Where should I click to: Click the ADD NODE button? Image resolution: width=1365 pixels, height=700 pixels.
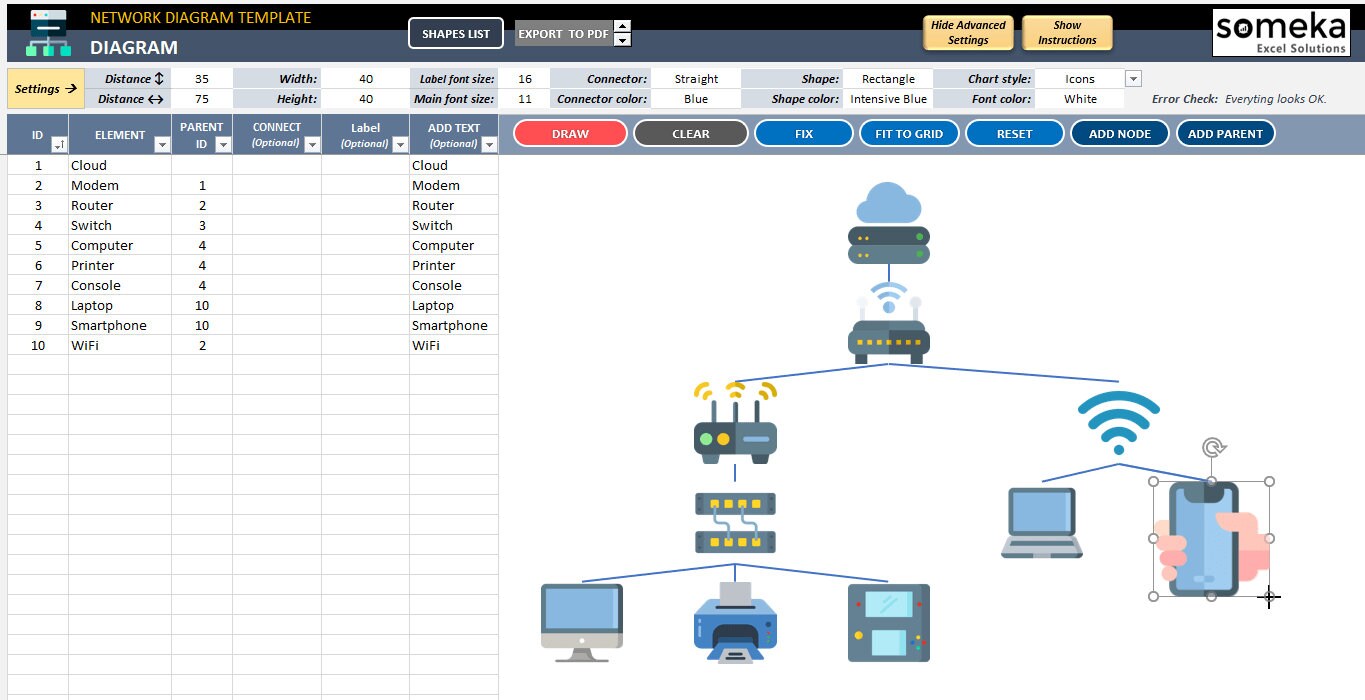click(1119, 134)
